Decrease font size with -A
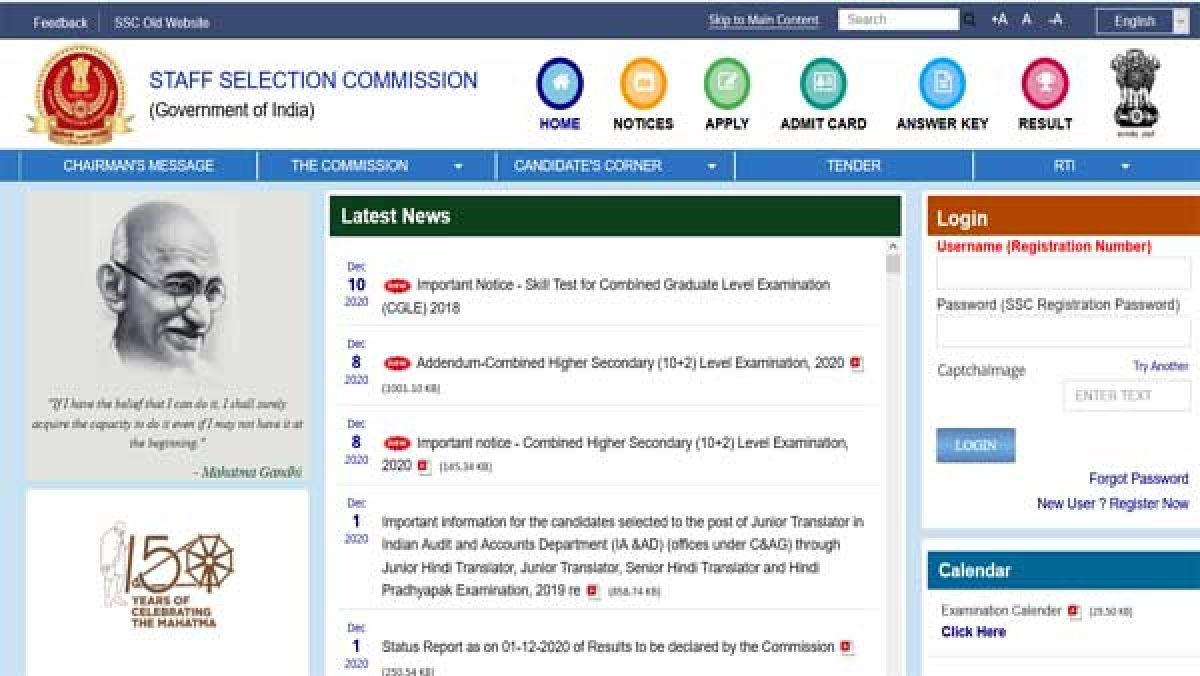The image size is (1200, 676). (1055, 20)
